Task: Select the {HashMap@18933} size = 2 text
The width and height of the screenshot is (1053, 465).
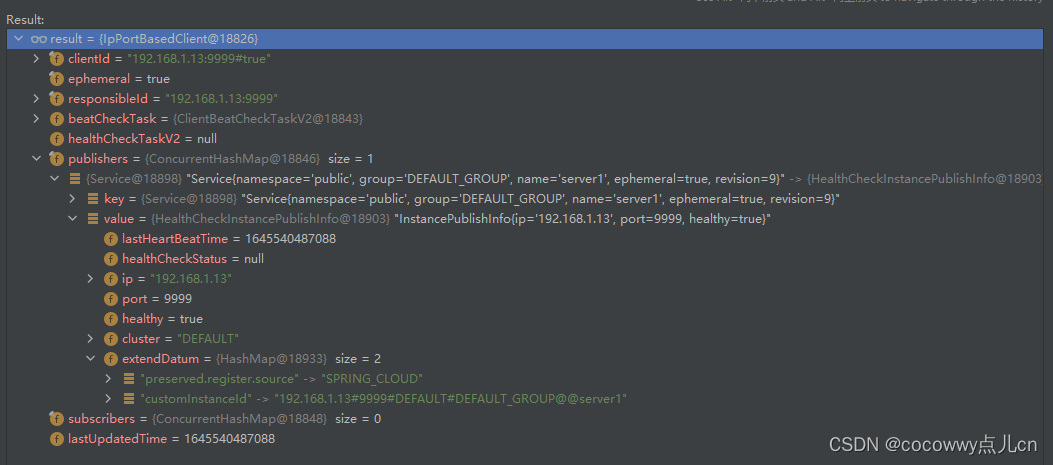Action: click(x=297, y=358)
